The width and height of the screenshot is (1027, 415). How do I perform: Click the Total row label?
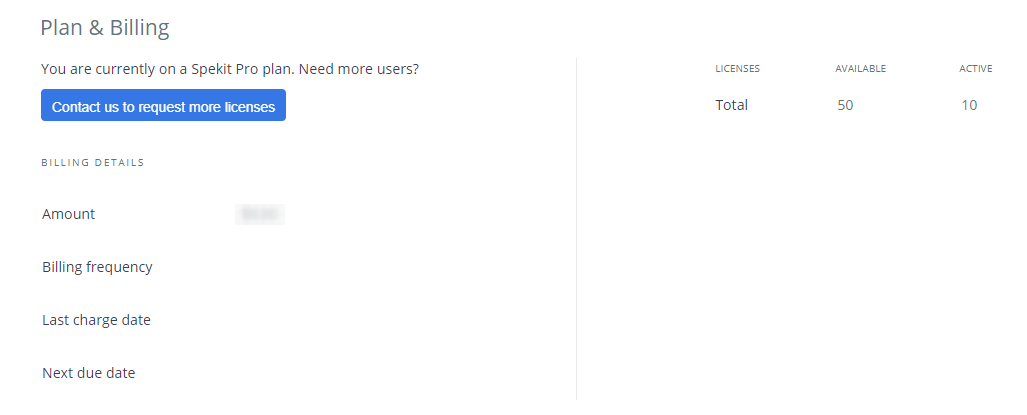pos(732,105)
